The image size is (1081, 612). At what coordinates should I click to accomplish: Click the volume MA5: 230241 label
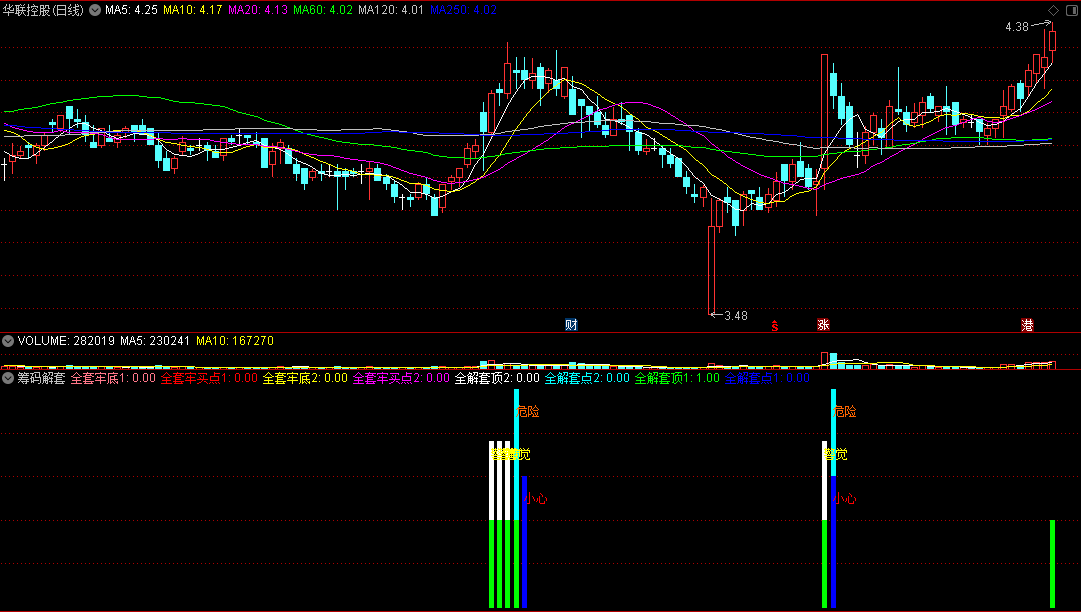click(154, 341)
